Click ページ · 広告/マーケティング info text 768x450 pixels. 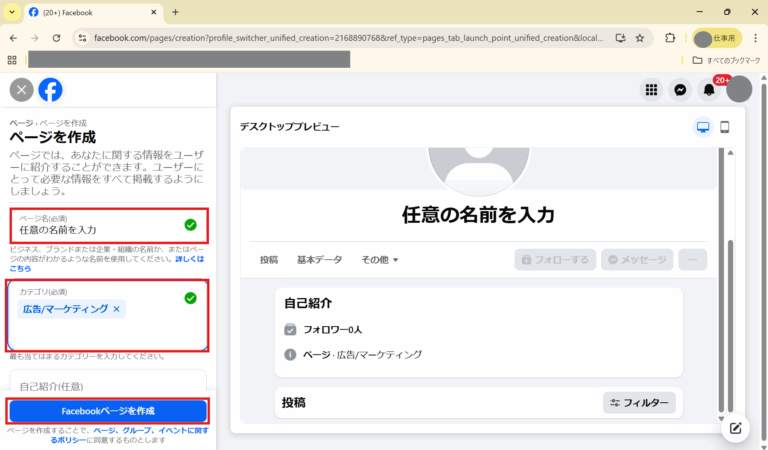pos(362,355)
